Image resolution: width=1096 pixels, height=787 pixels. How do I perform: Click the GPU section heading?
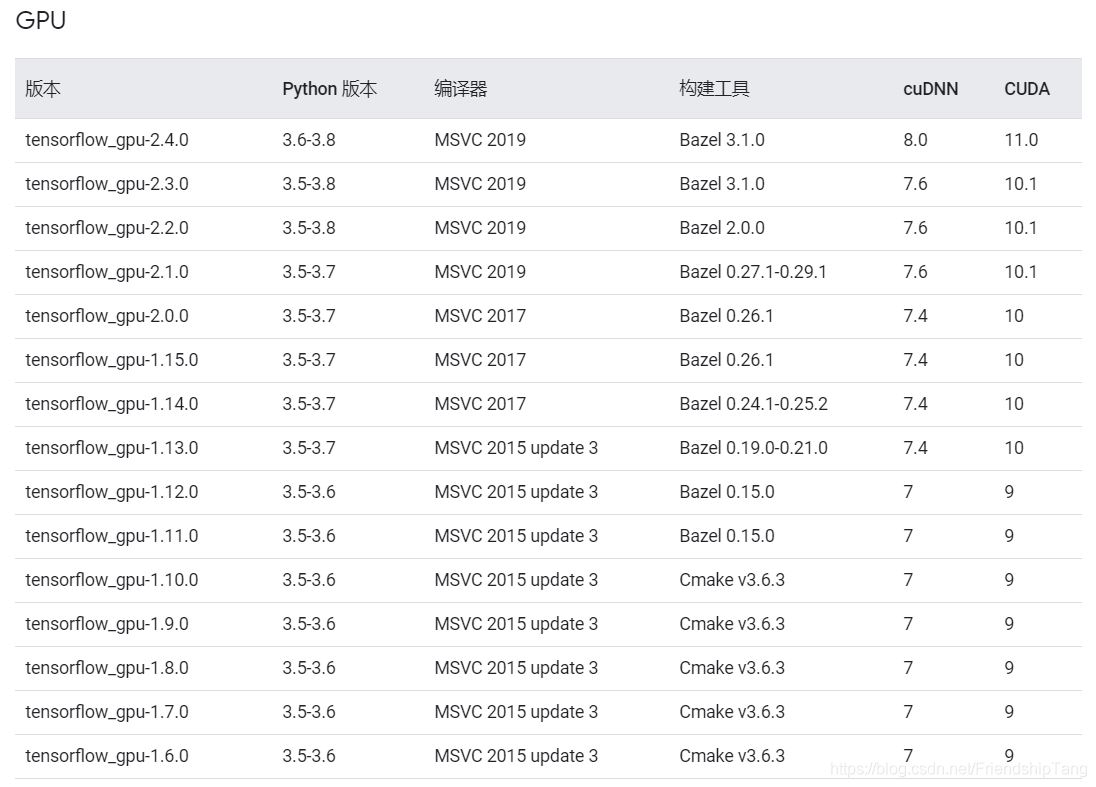coord(41,20)
